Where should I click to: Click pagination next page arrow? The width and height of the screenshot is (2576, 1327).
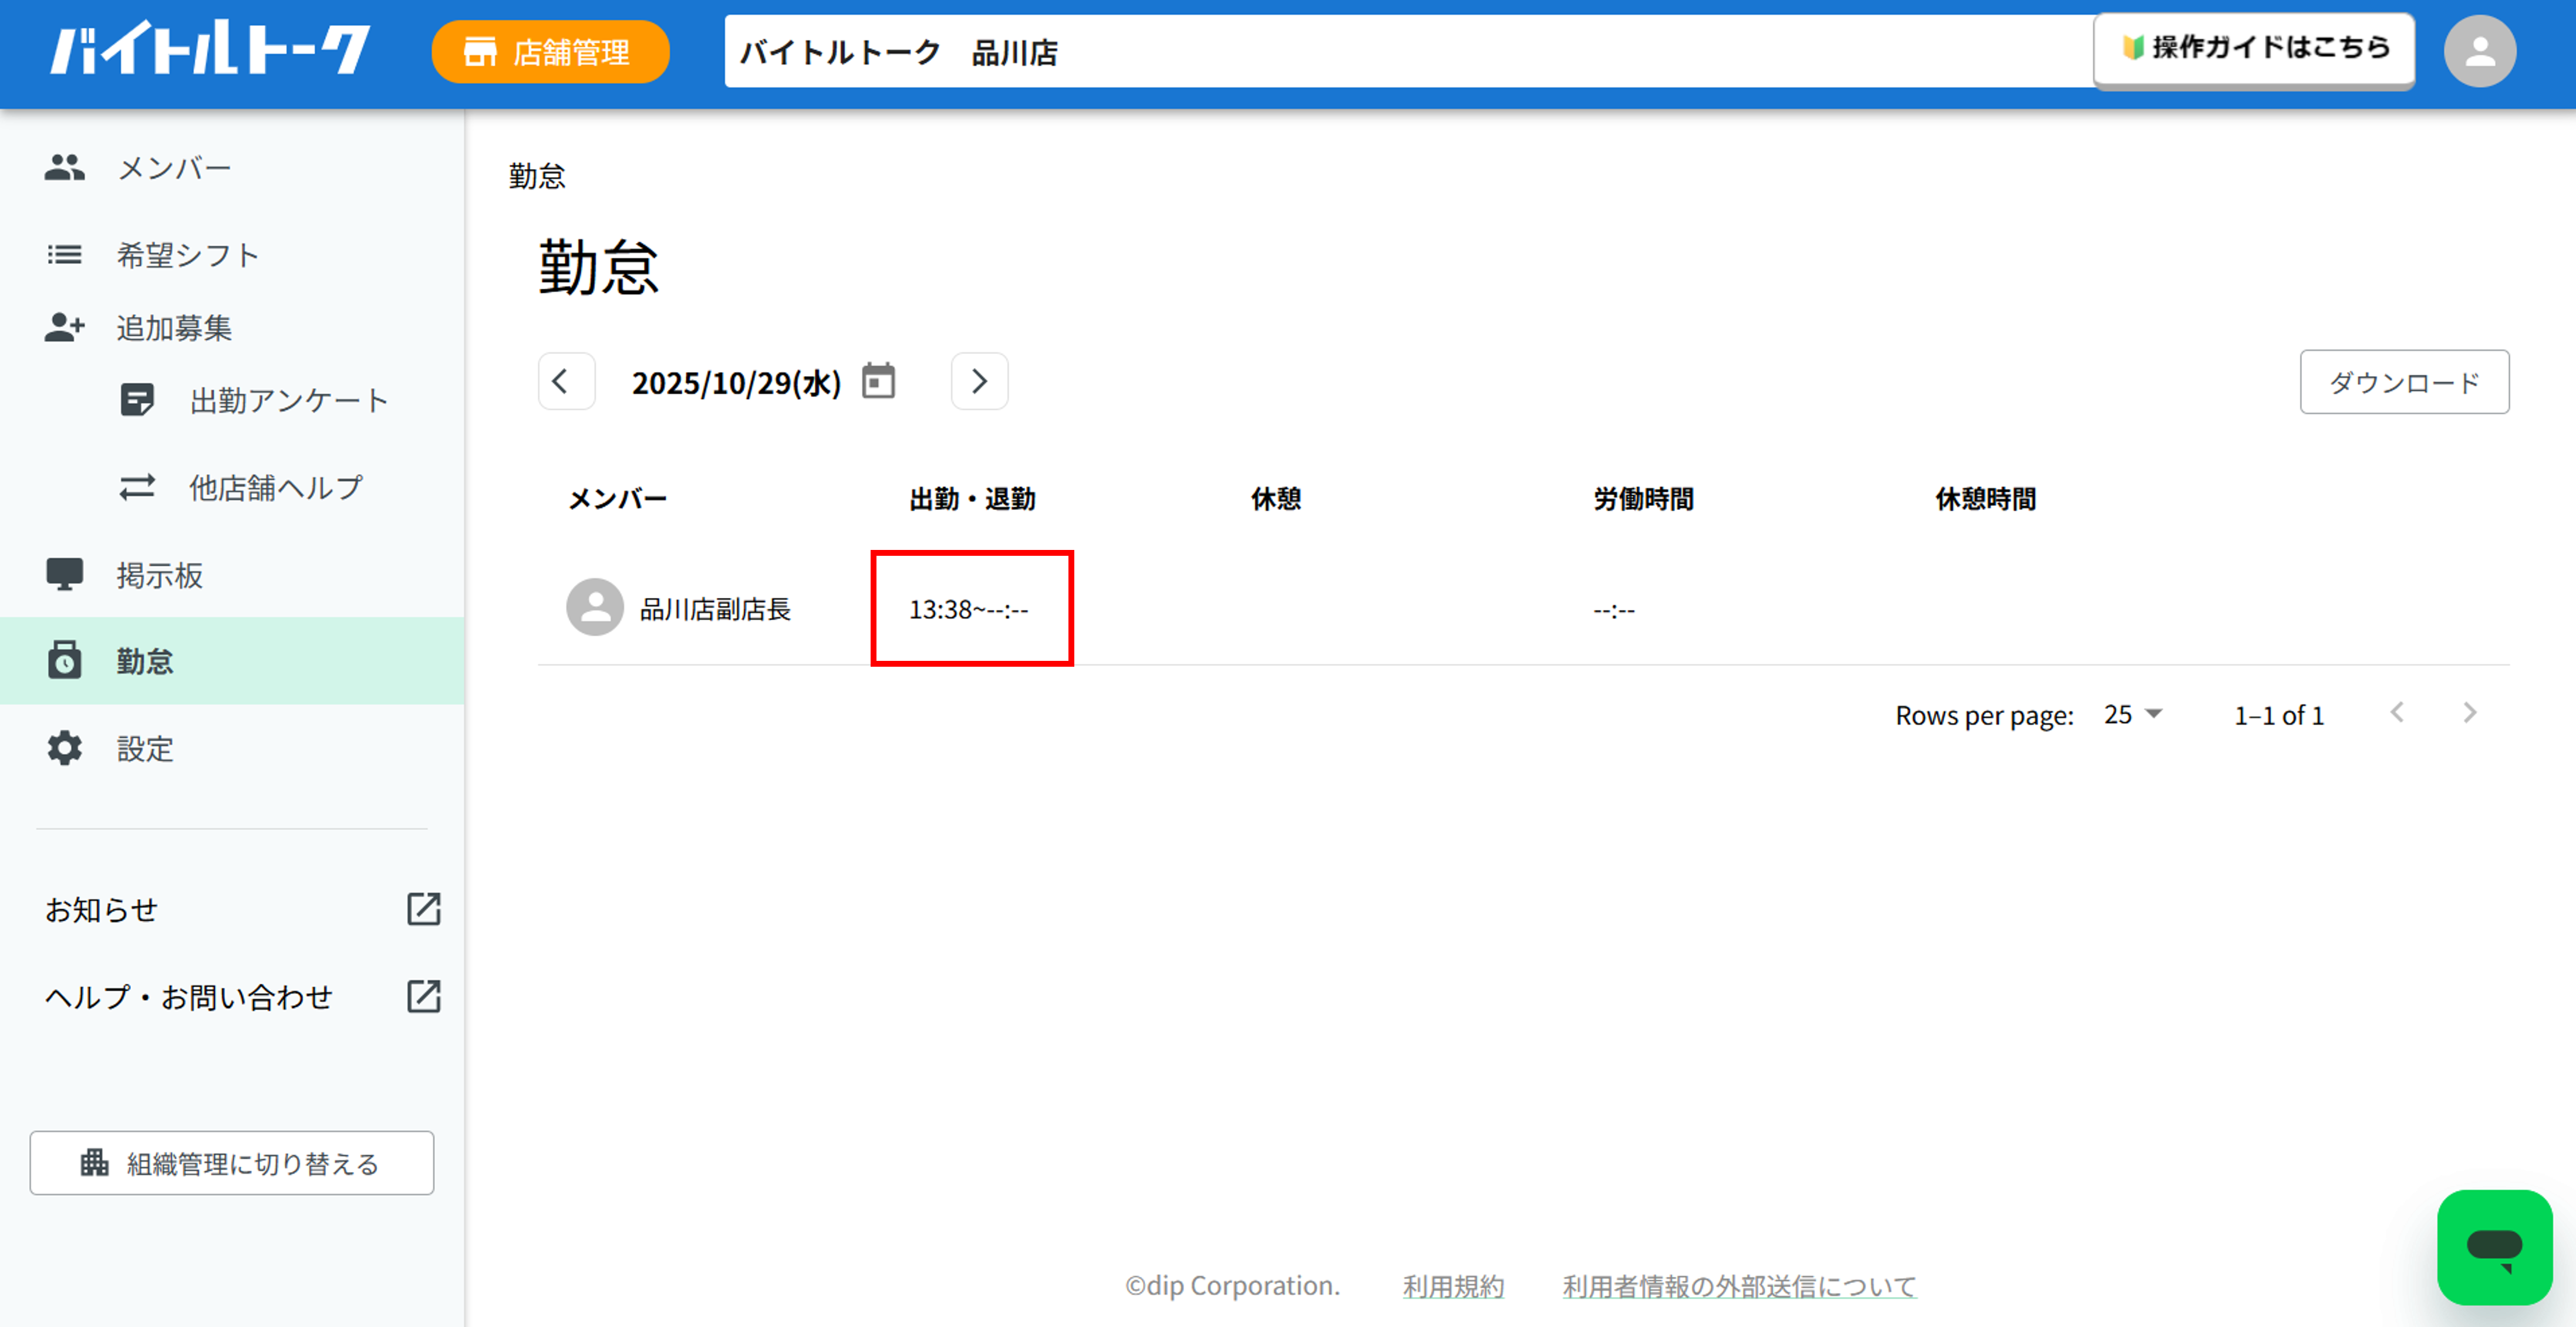(x=2470, y=713)
